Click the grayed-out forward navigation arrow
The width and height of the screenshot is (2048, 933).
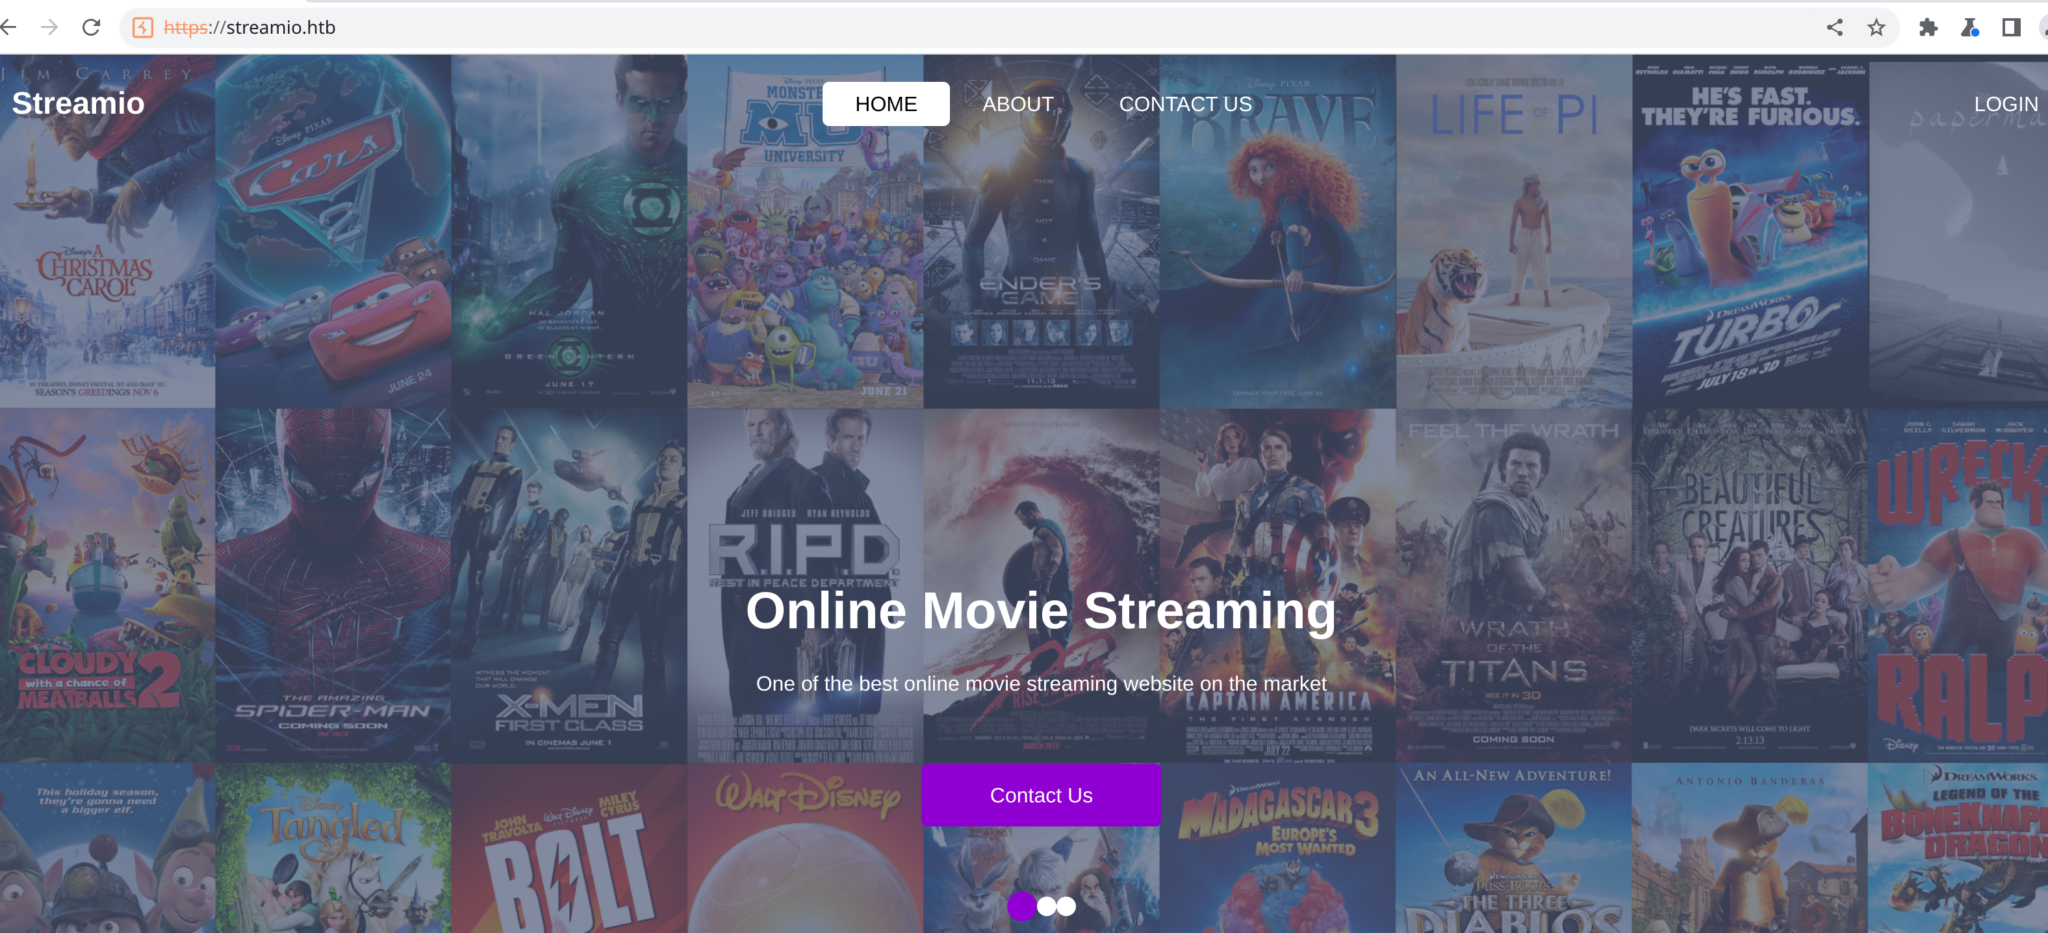coord(49,27)
